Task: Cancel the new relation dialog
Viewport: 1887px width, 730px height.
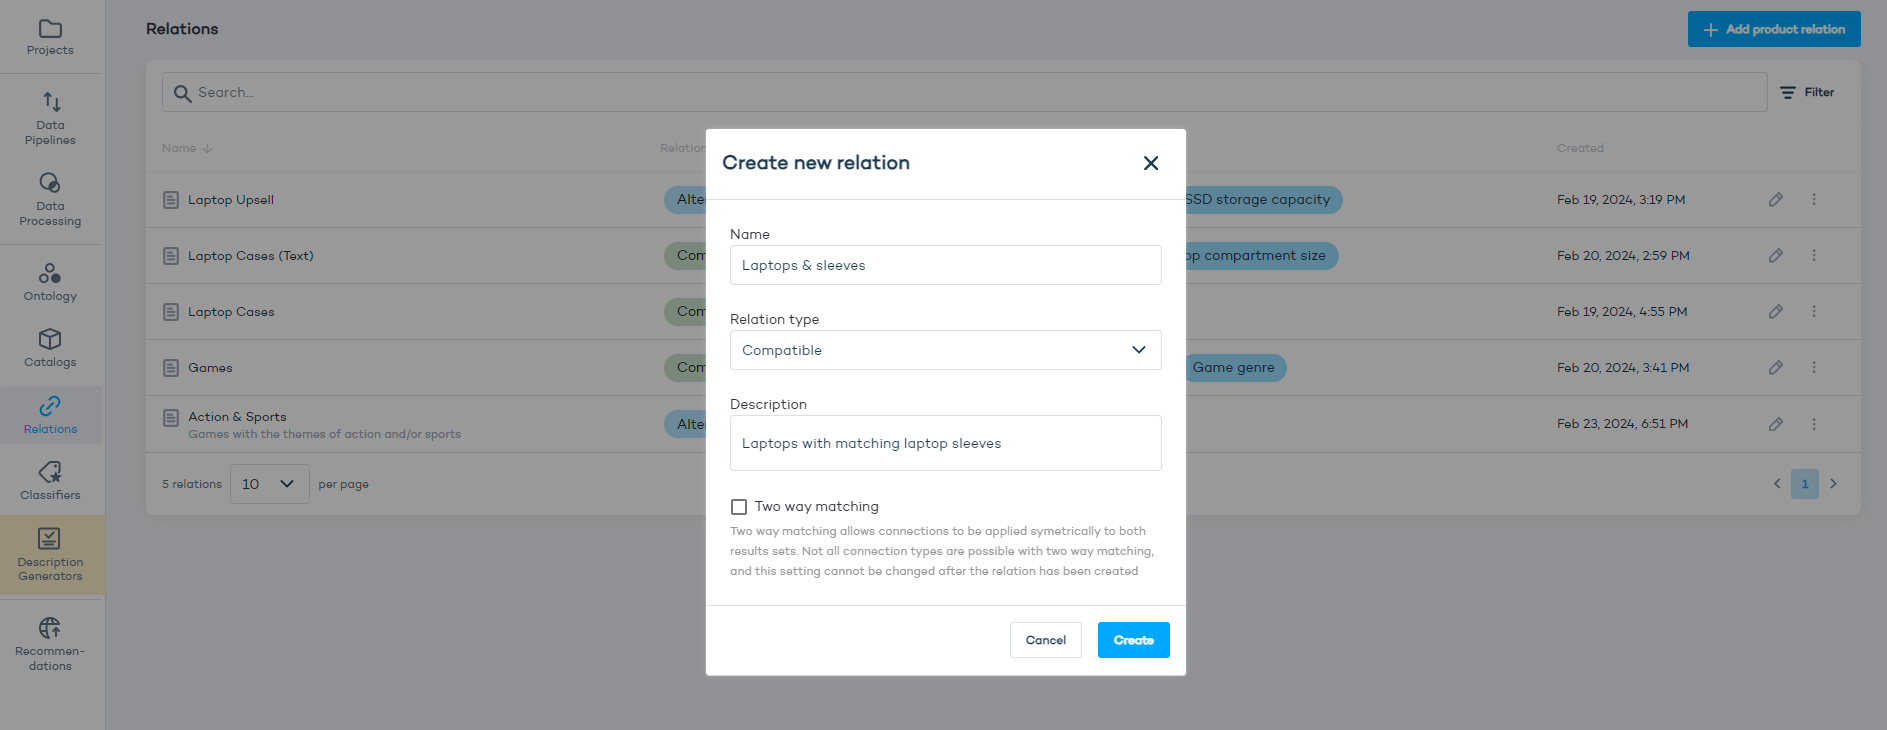Action: 1045,640
